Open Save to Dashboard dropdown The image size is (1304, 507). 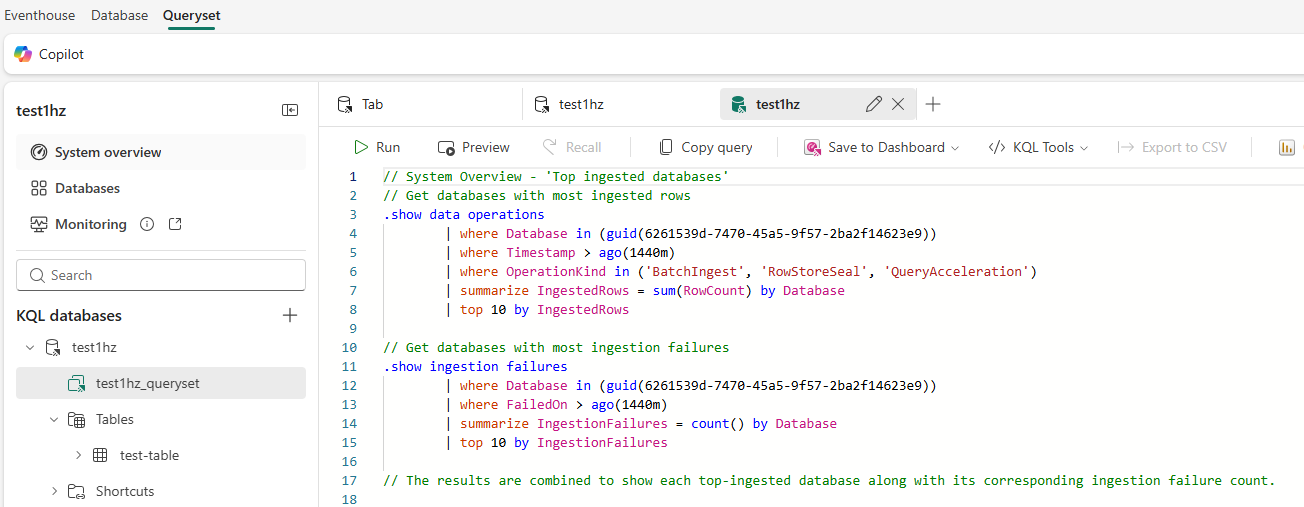881,147
